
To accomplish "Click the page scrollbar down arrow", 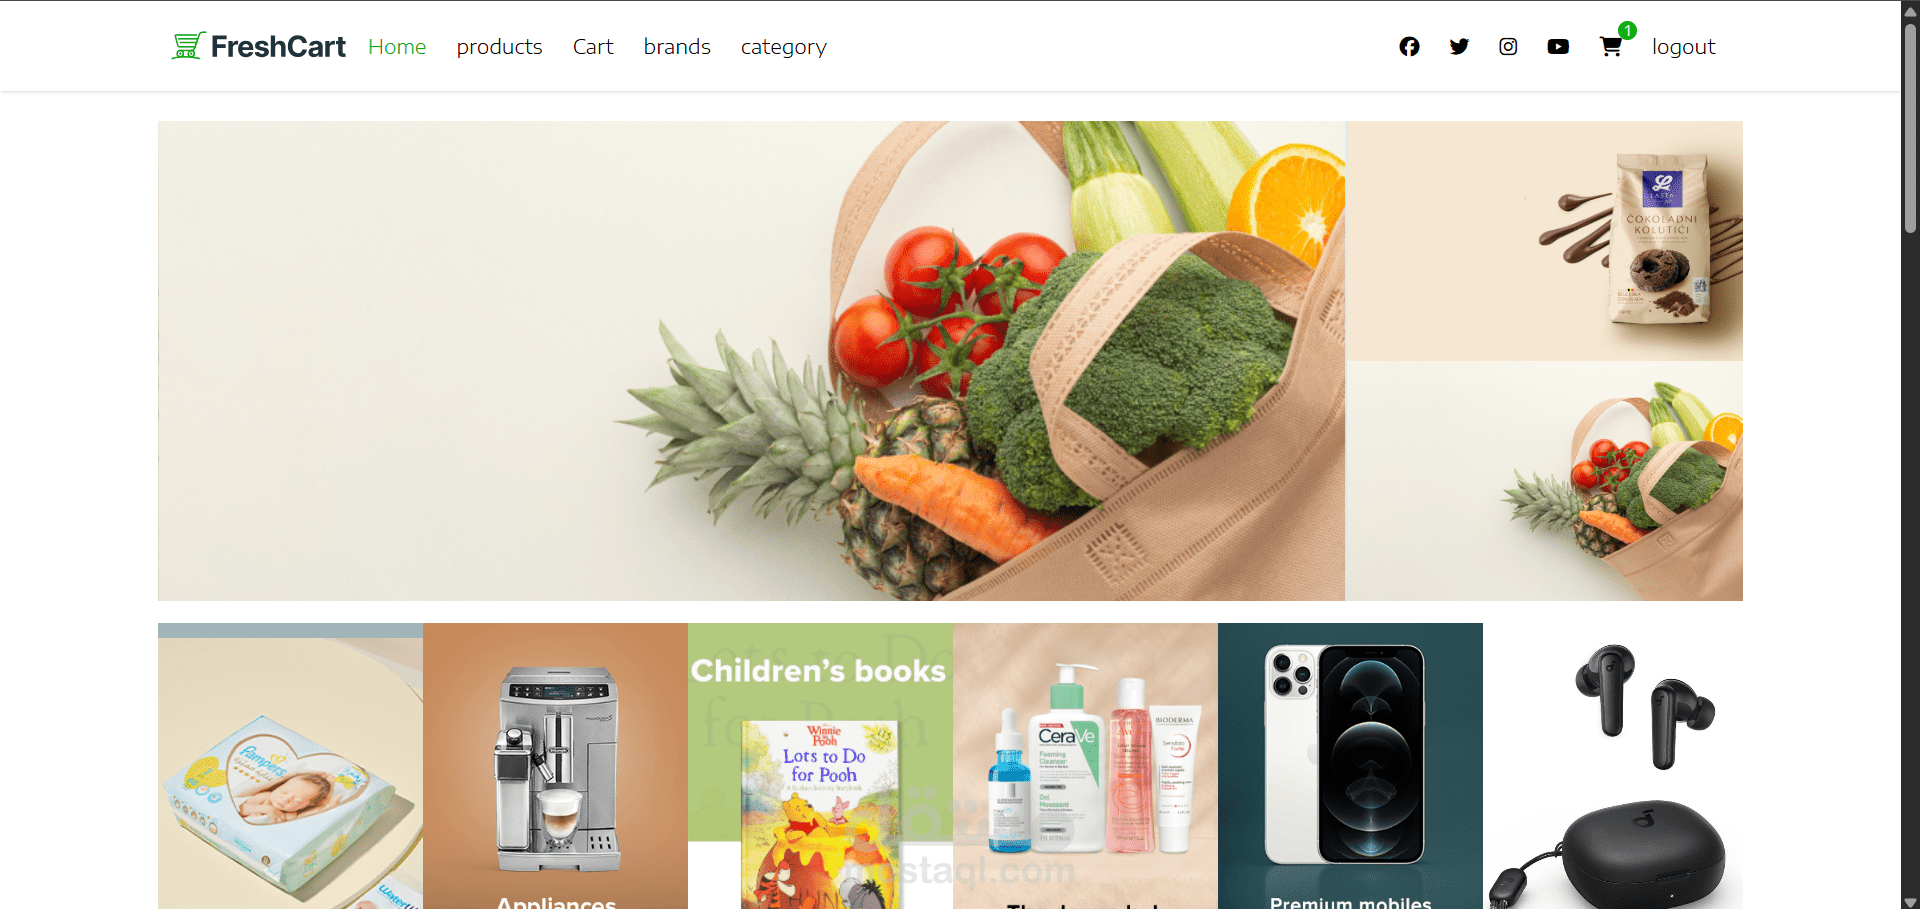I will [1910, 901].
